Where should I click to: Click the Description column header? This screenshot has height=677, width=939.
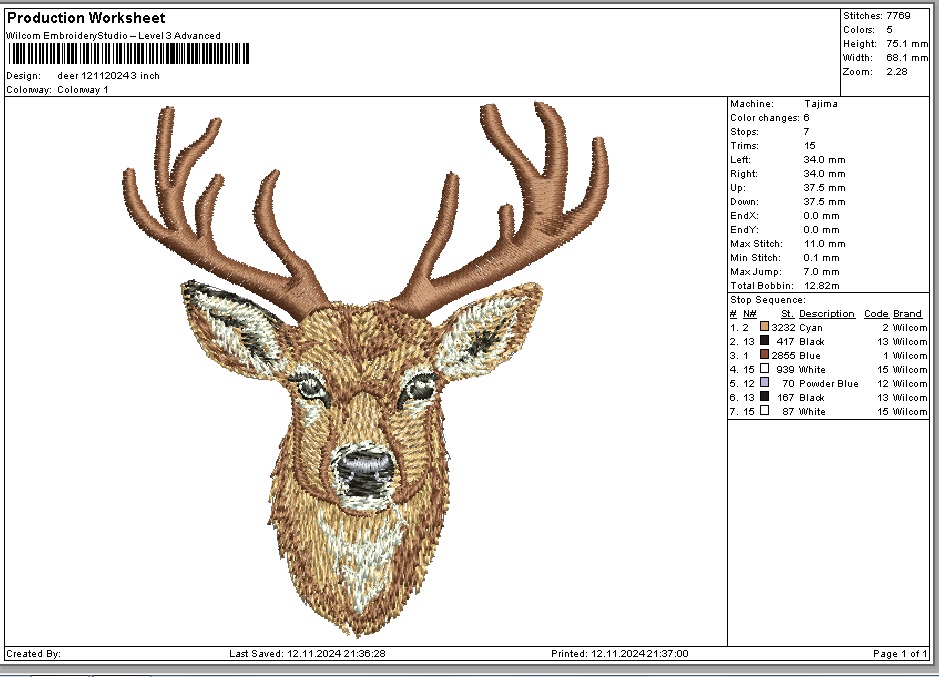click(x=826, y=314)
